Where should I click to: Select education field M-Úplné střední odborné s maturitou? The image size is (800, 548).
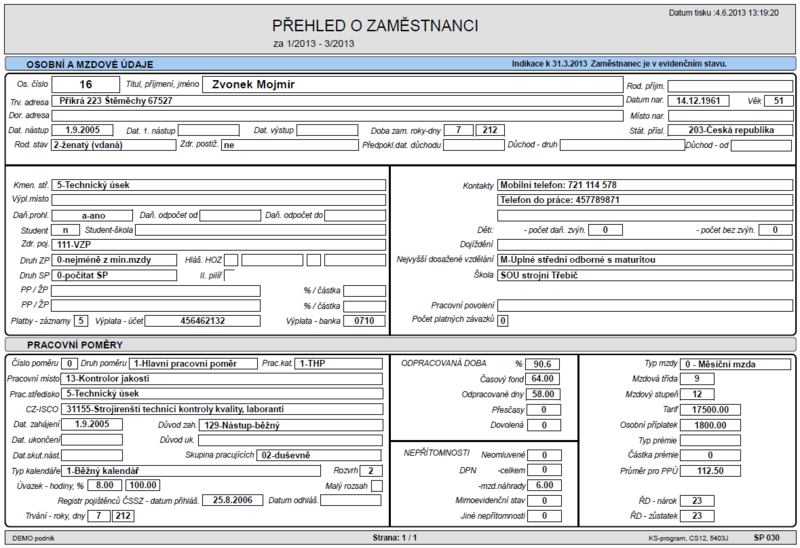[645, 260]
